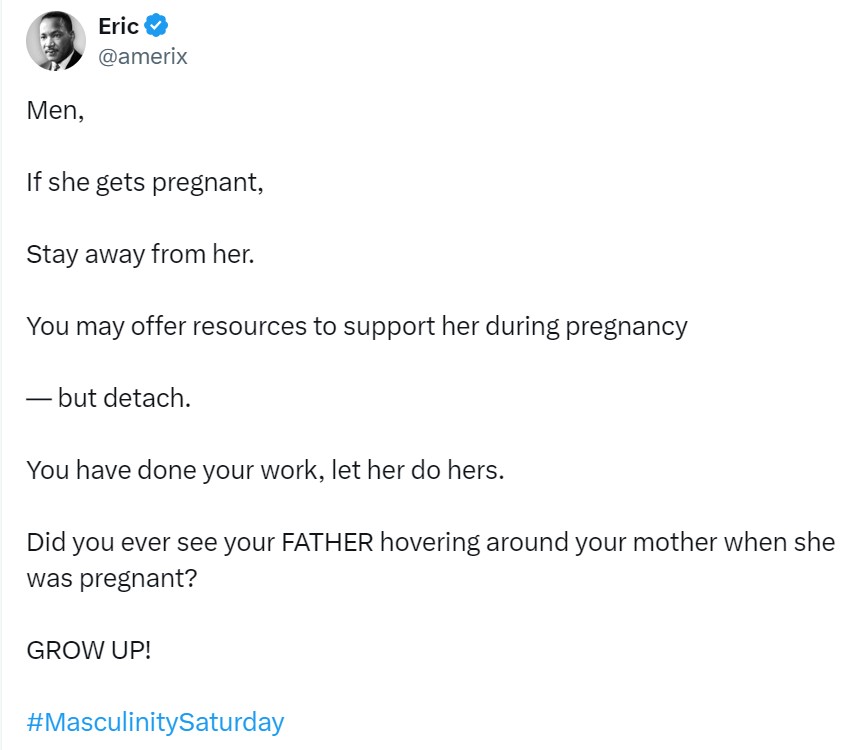Click the "Stay away from her." line
850x750 pixels.
(x=141, y=255)
